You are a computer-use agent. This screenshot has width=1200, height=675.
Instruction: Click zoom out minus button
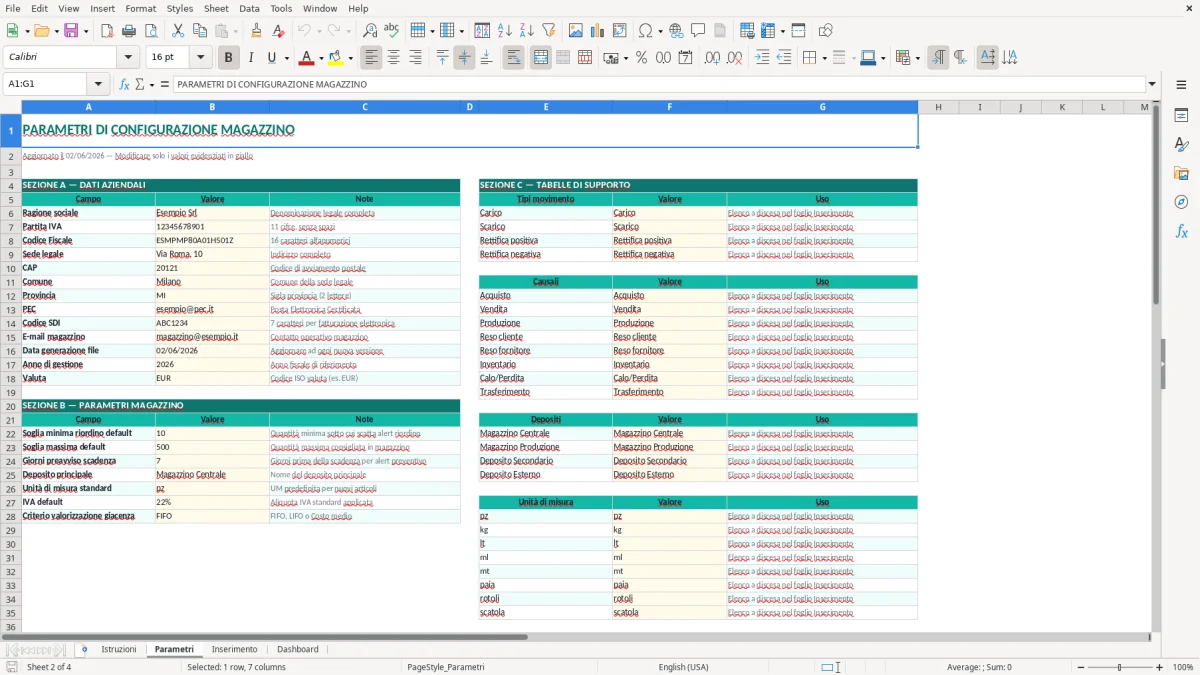(1079, 667)
